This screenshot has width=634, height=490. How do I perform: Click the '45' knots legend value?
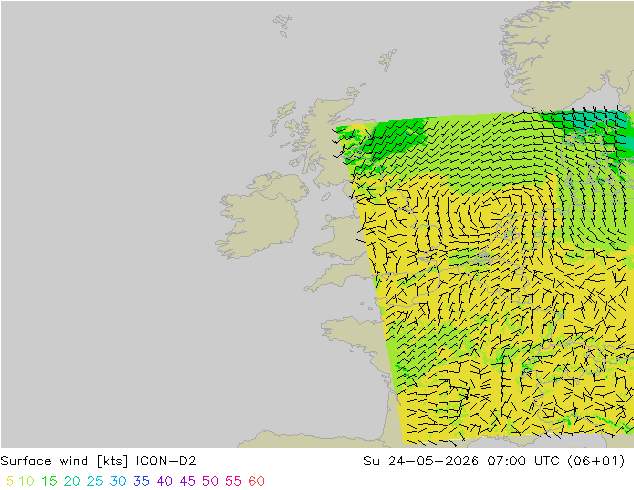[188, 481]
